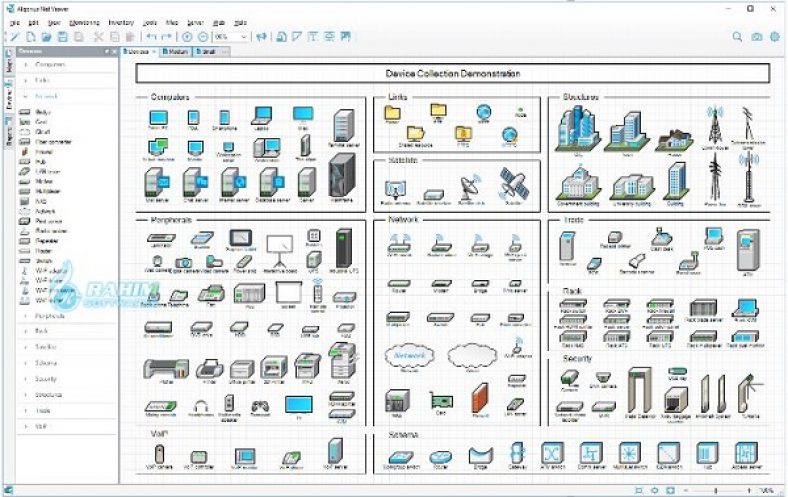This screenshot has width=788, height=497.
Task: Select Repeater in the Network device list
Action: pyautogui.click(x=47, y=241)
